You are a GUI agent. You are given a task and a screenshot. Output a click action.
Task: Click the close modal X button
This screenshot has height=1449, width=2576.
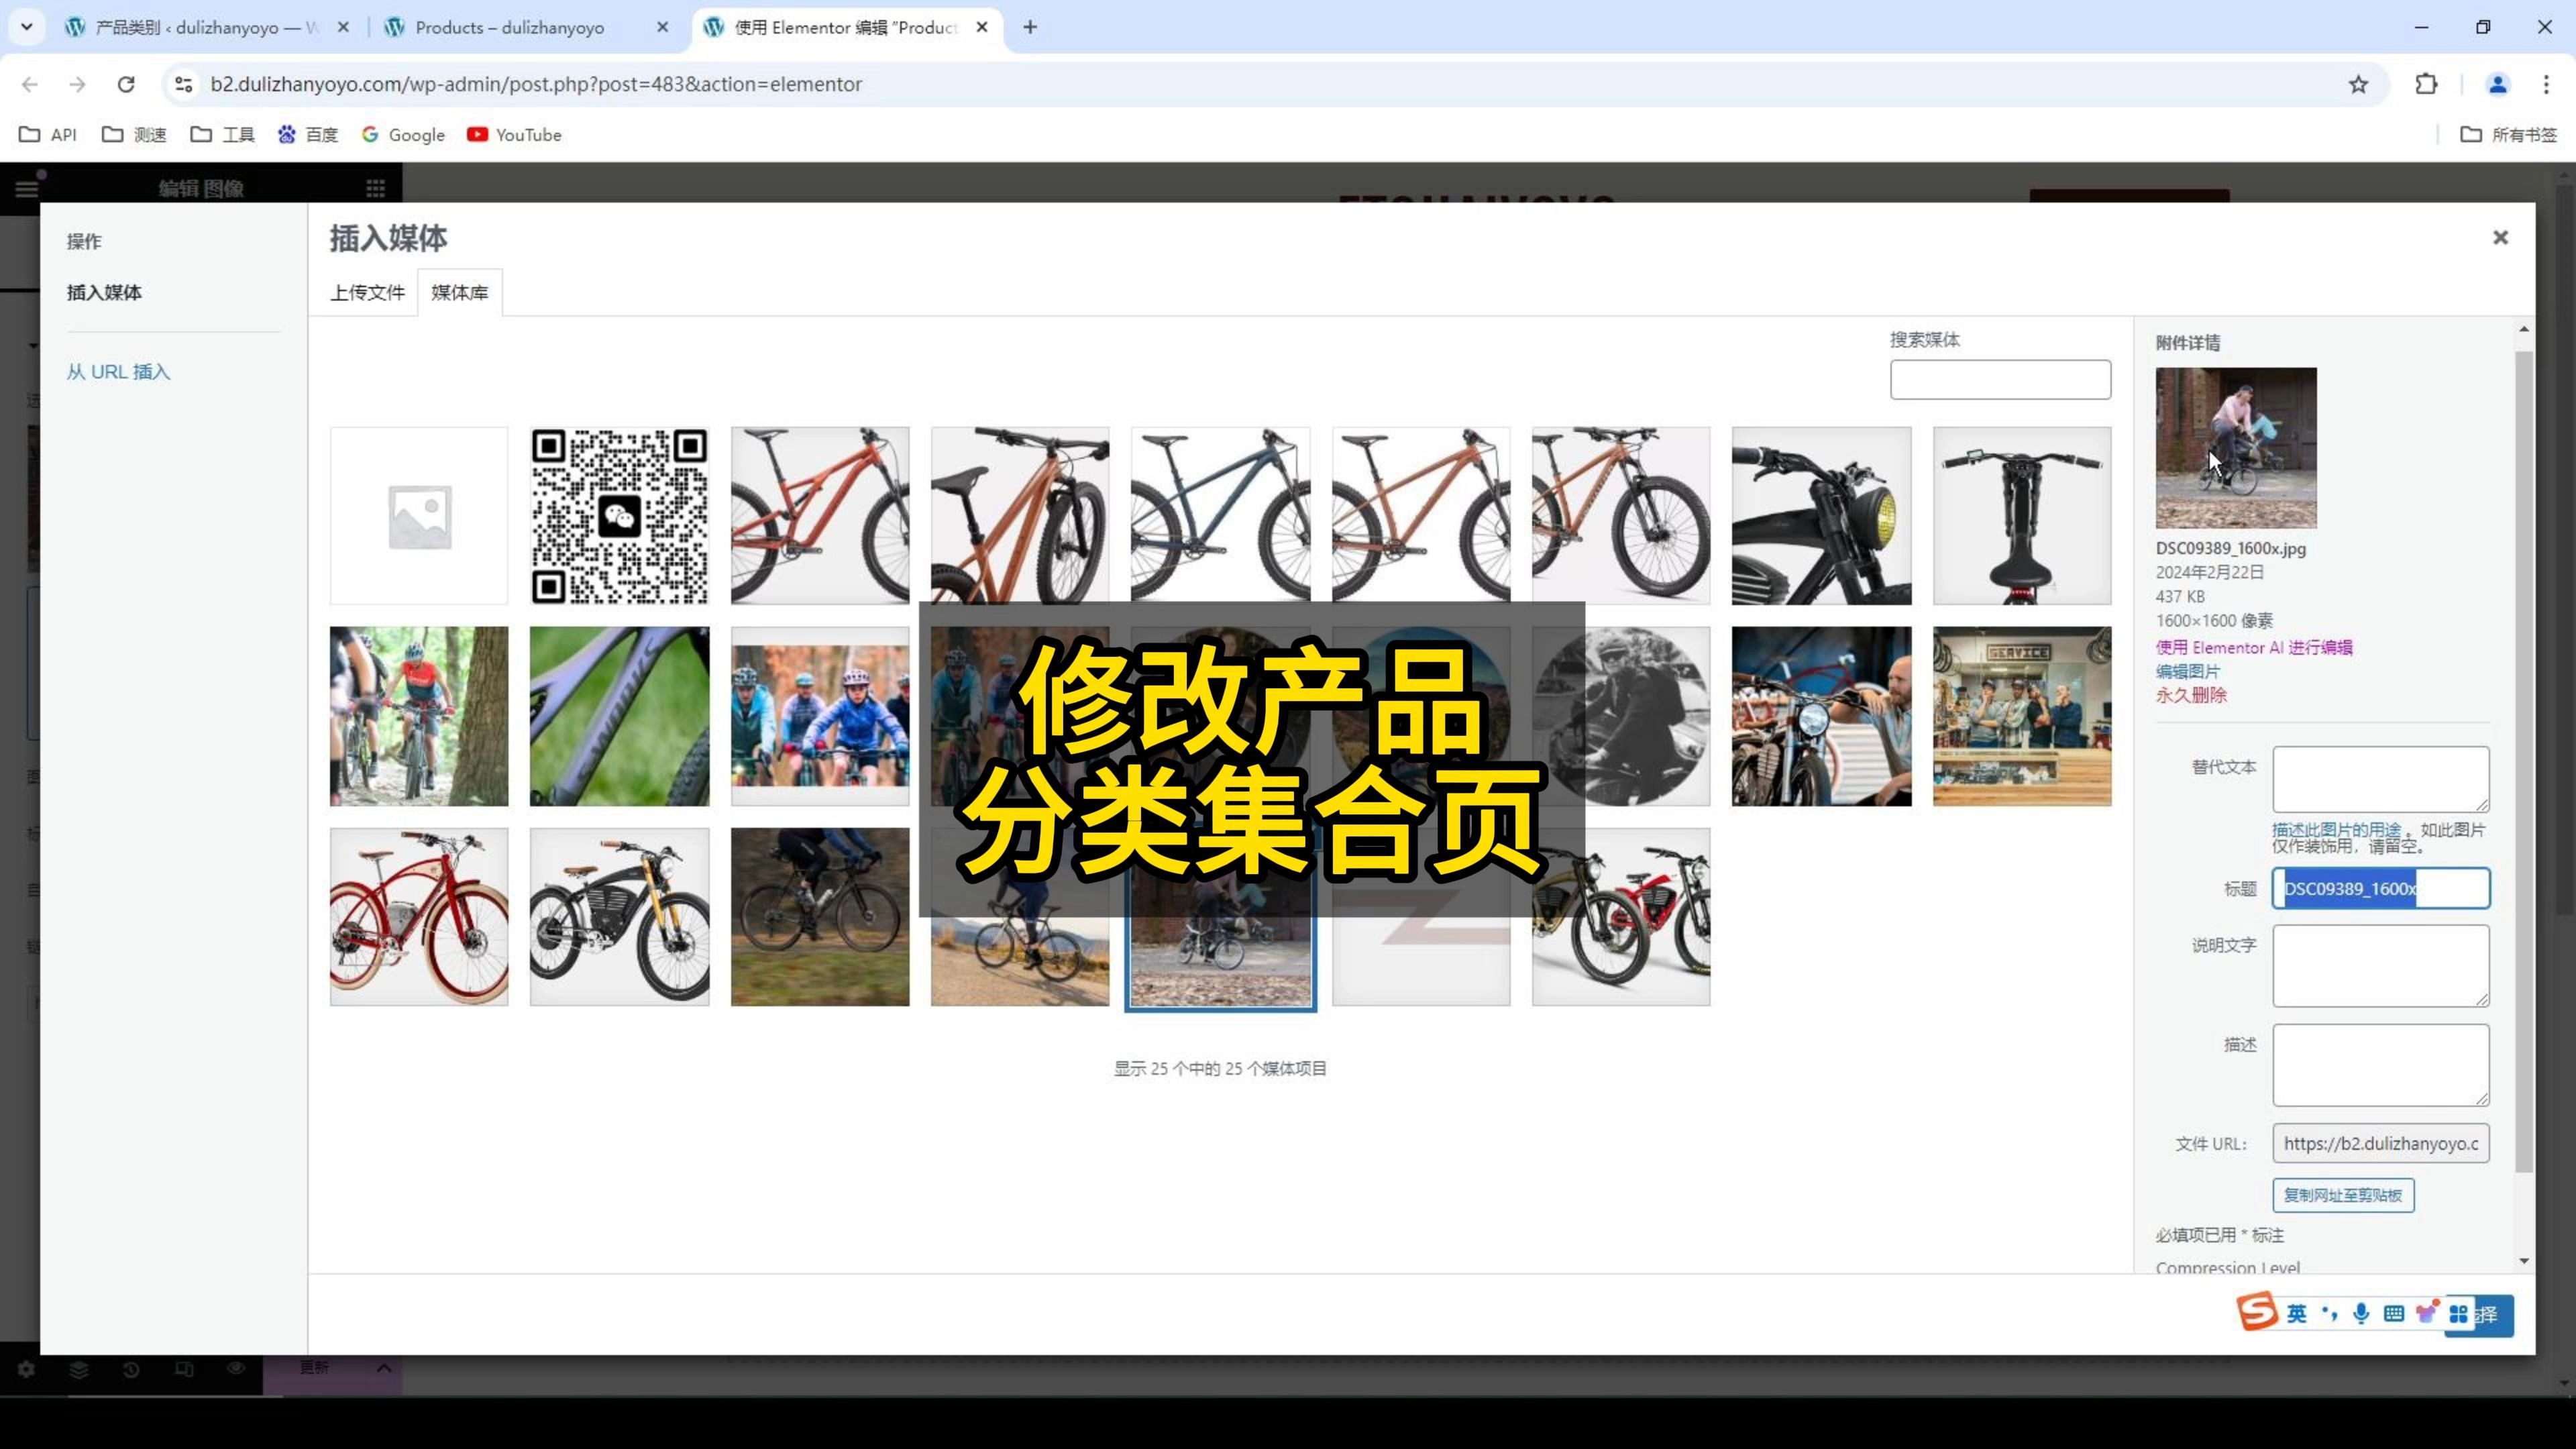2500,235
